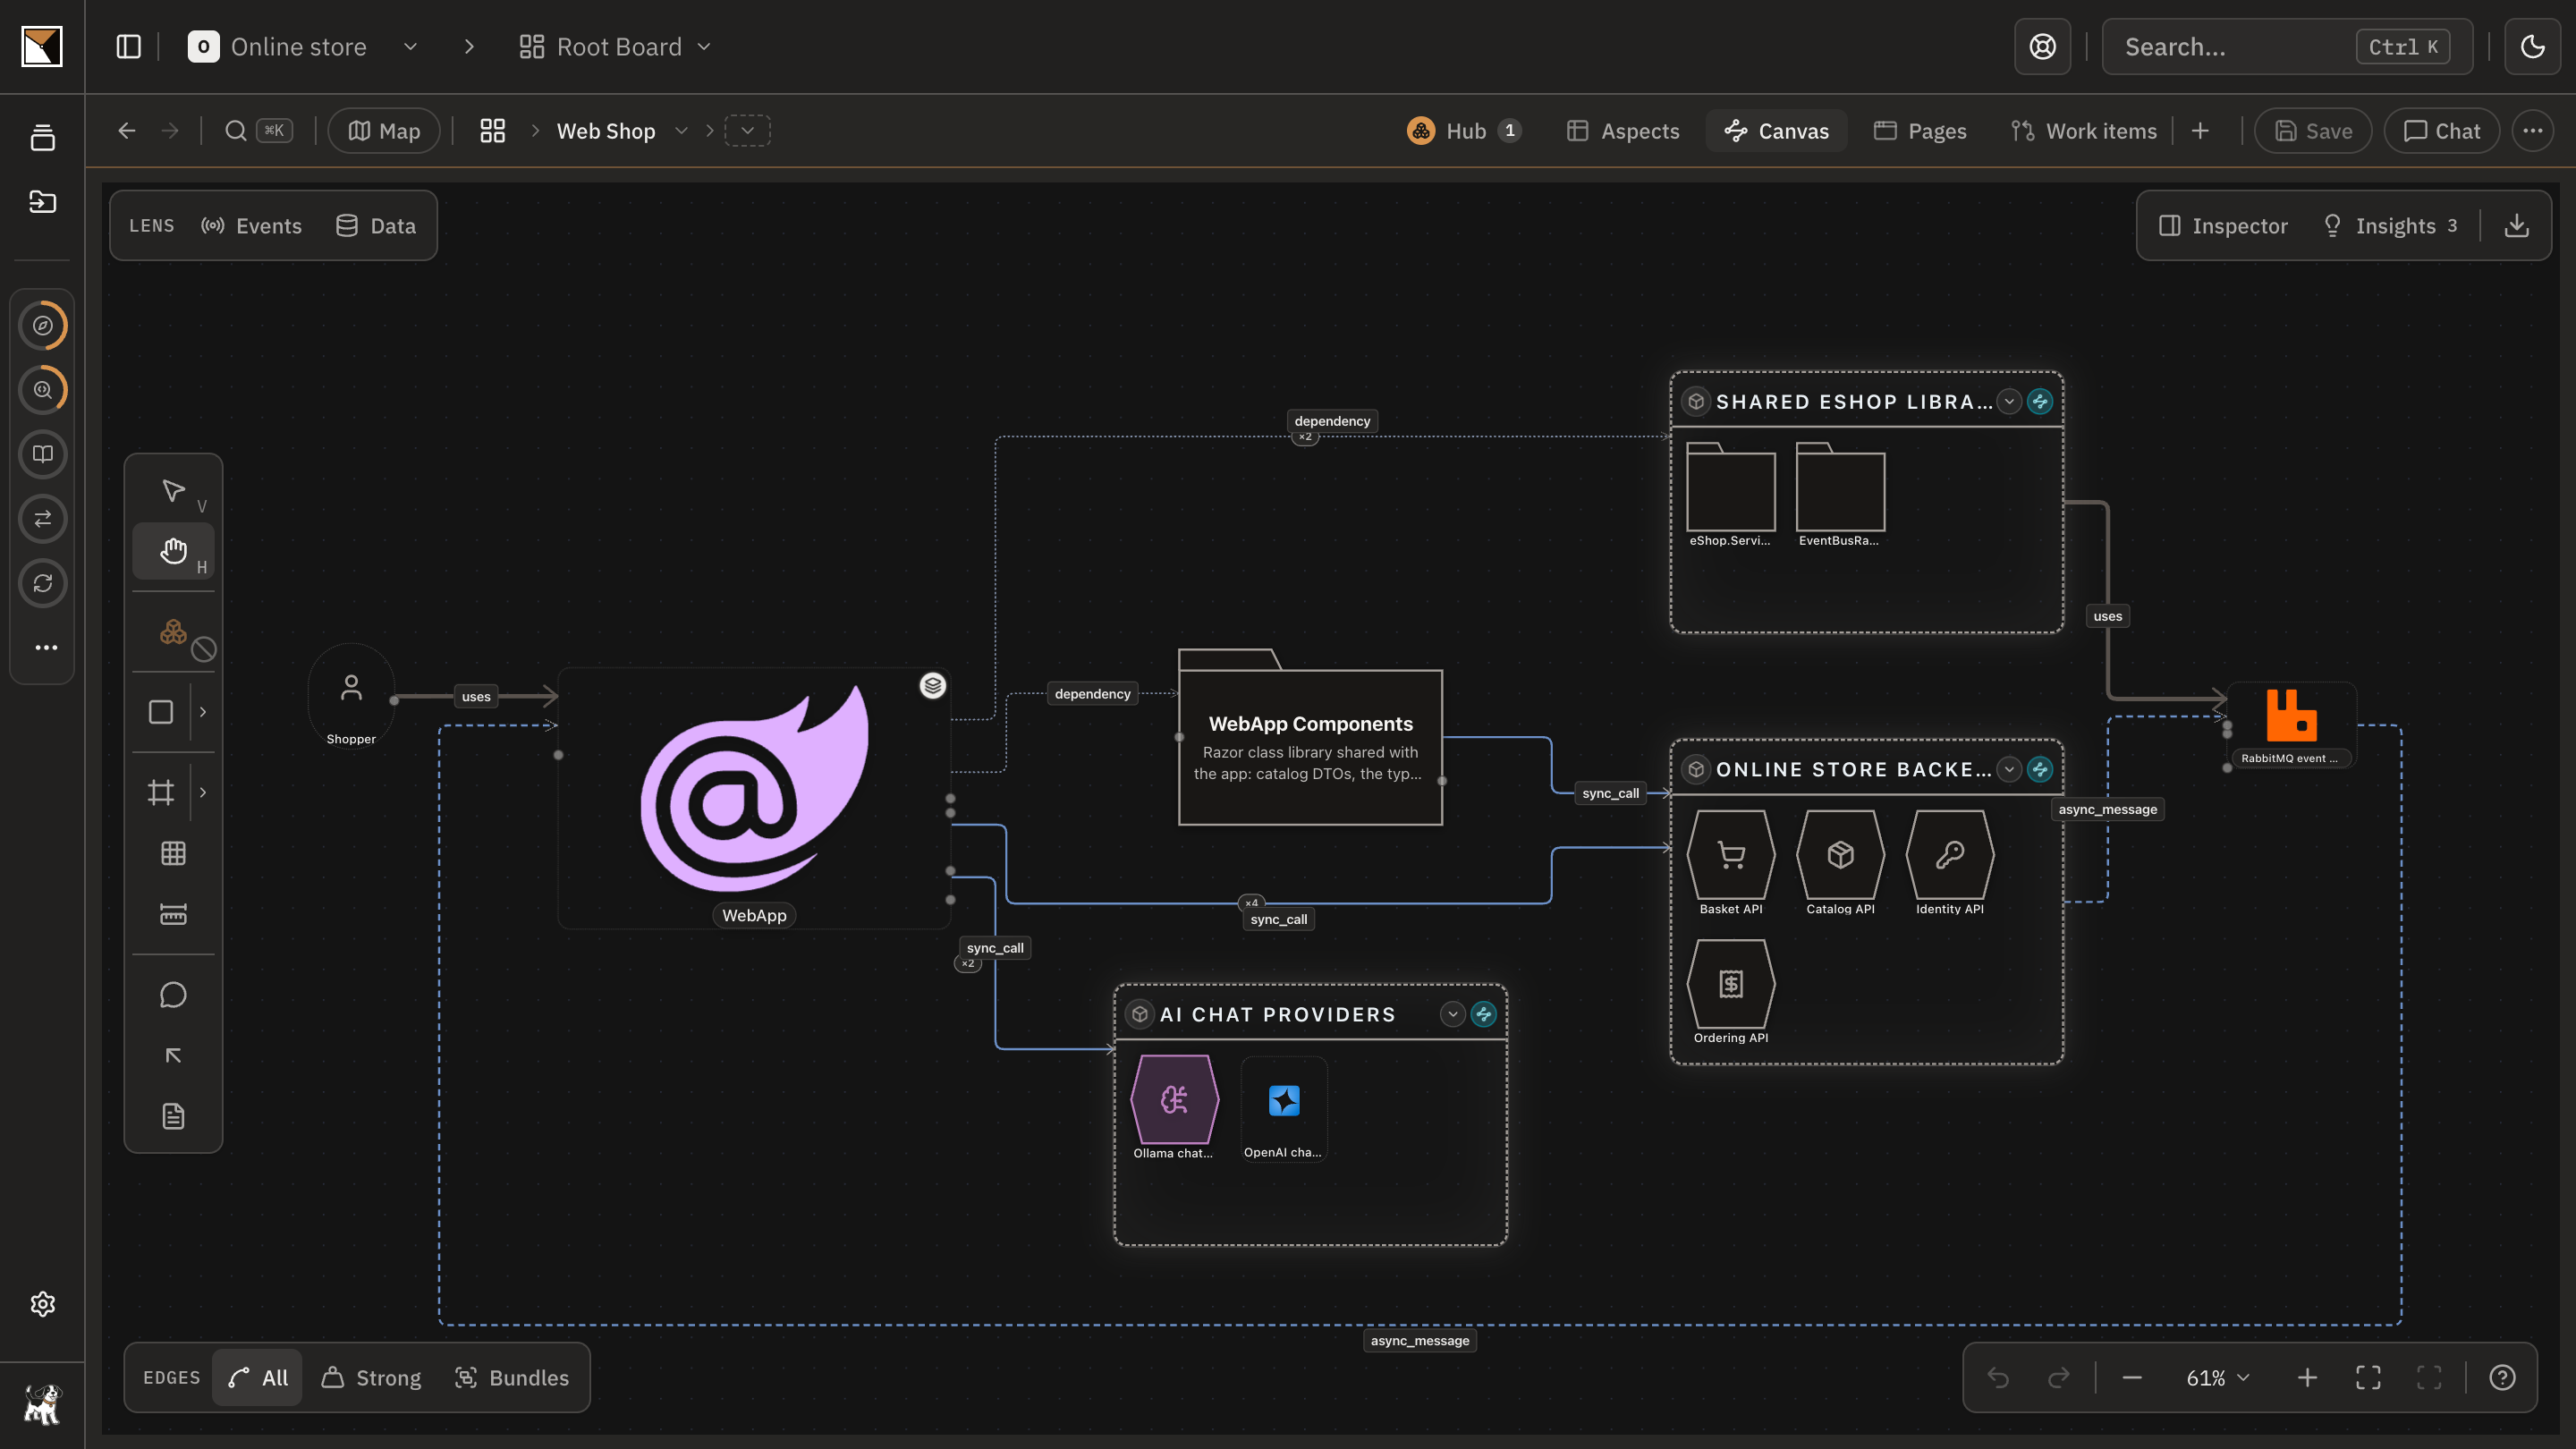The width and height of the screenshot is (2576, 1449).
Task: Open the 61% zoom level dropdown
Action: pyautogui.click(x=2217, y=1378)
